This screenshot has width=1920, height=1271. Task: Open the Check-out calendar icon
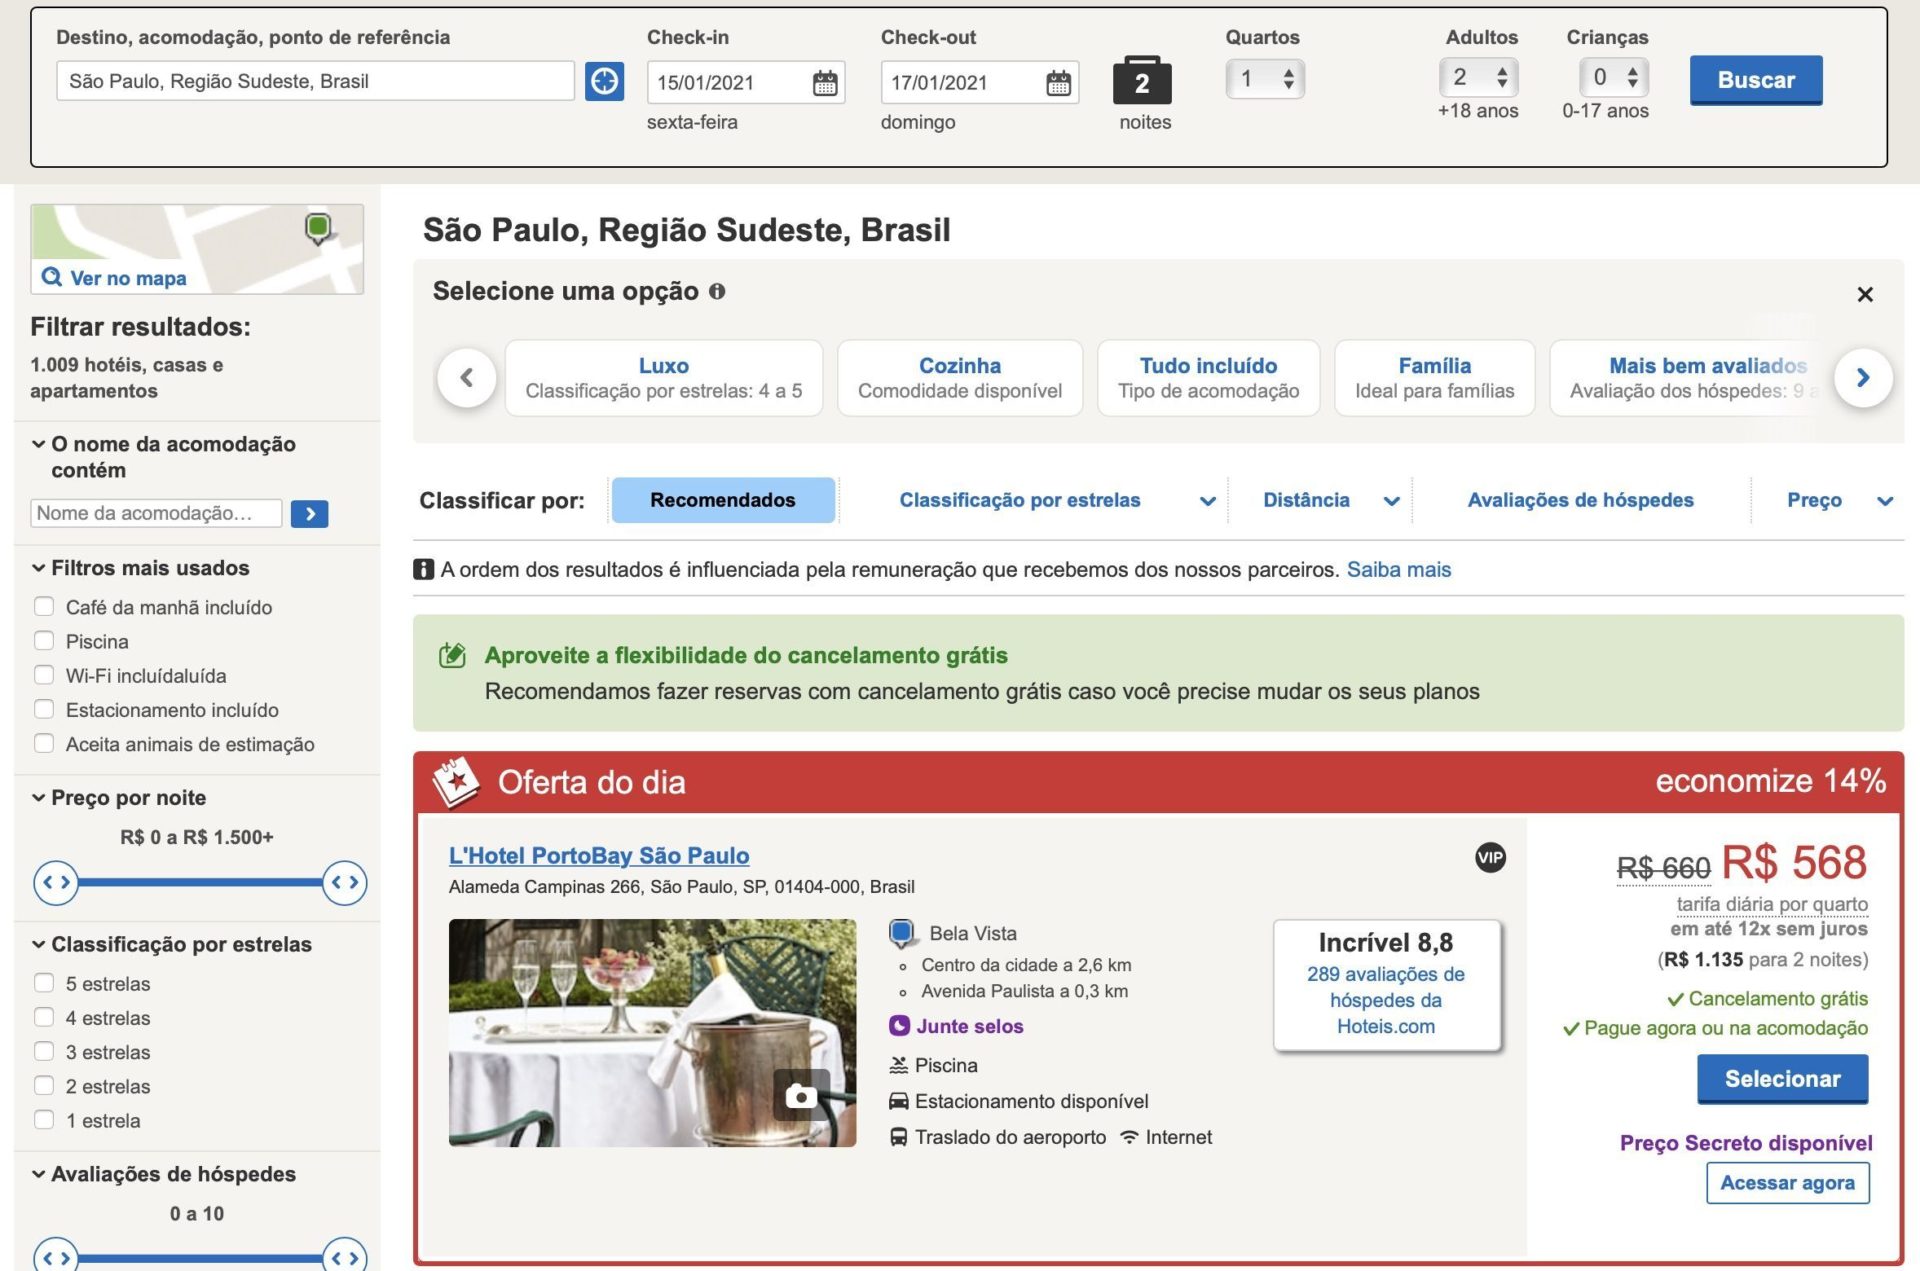pos(1058,83)
